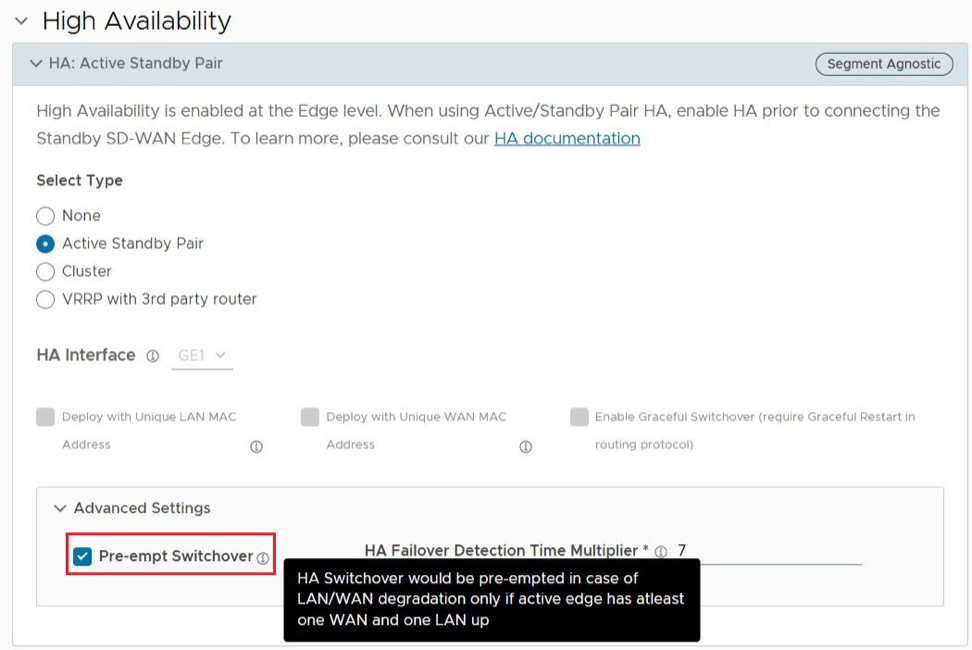Choose the Cluster HA type
This screenshot has height=650, width=972.
point(45,272)
